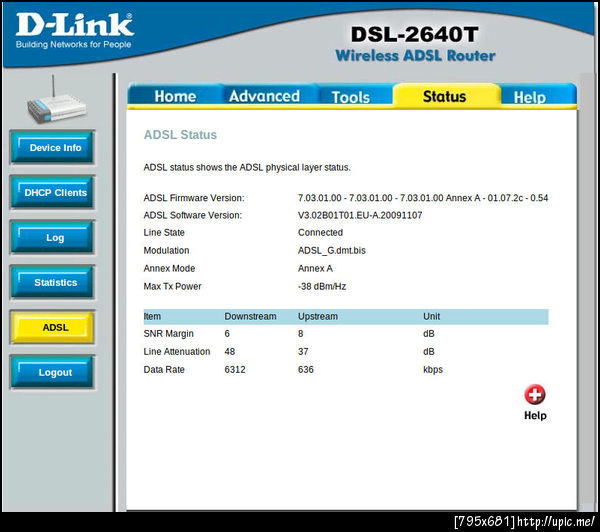
Task: View the Log page
Action: pyautogui.click(x=52, y=237)
